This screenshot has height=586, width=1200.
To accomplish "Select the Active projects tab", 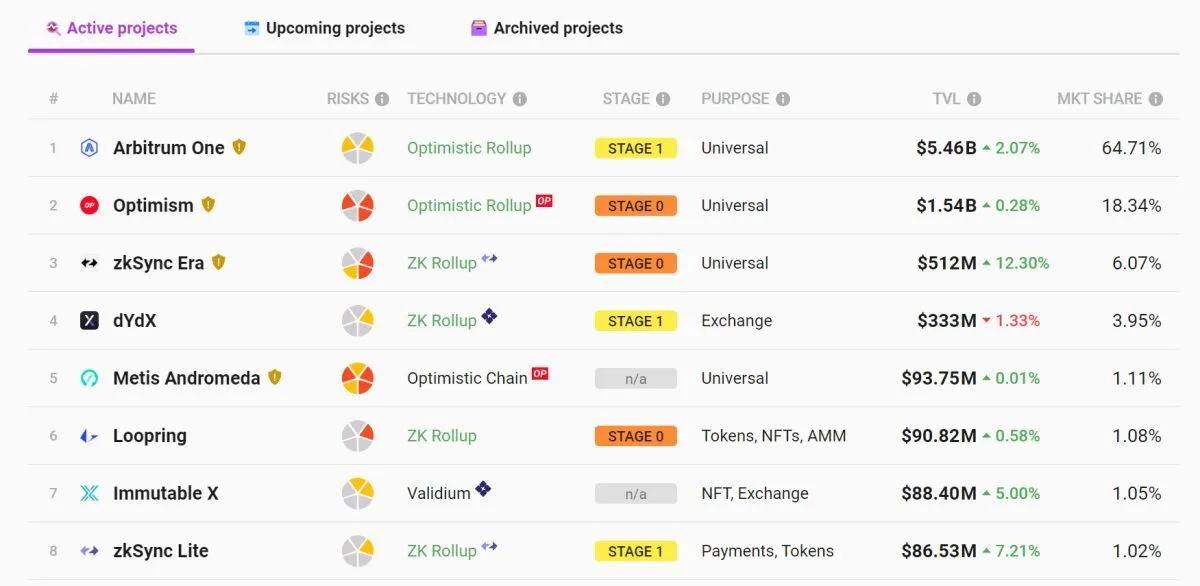I will pos(112,28).
